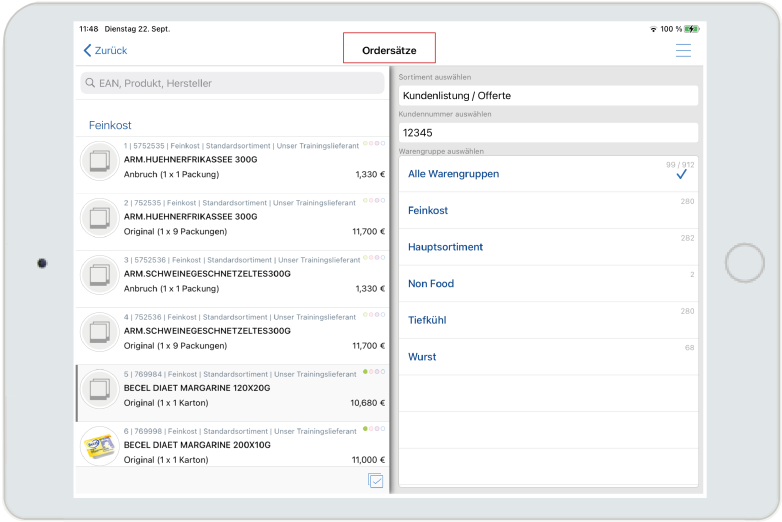Open the Kundennummer field showing 12345
This screenshot has height=522, width=782.
(x=548, y=132)
